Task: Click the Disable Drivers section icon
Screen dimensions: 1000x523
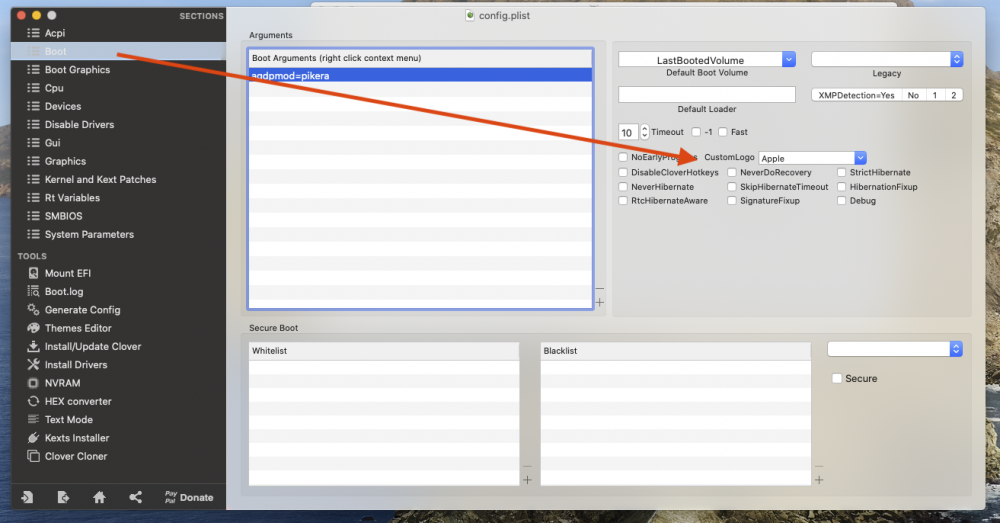Action: click(x=33, y=124)
